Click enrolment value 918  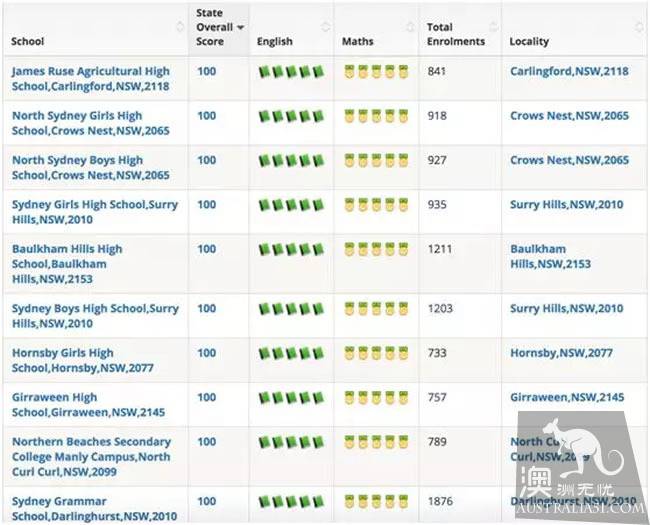point(437,116)
